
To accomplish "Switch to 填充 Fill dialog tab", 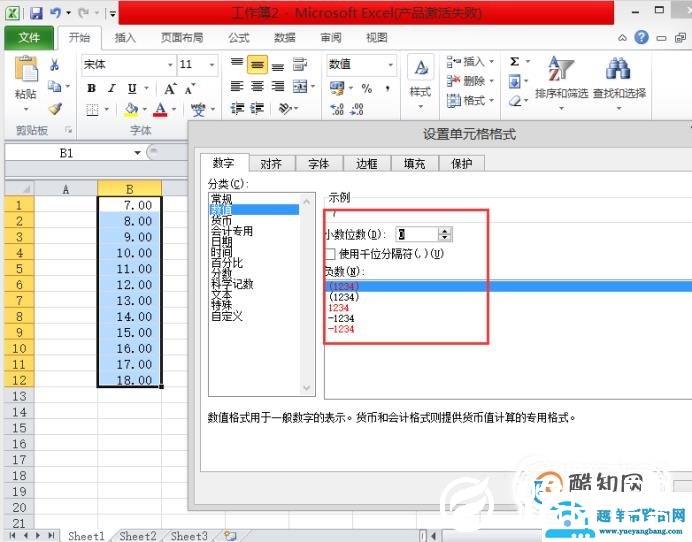I will coord(414,164).
